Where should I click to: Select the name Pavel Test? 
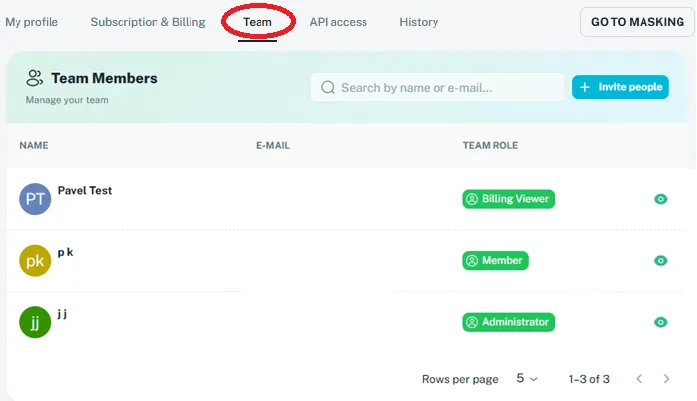point(85,190)
